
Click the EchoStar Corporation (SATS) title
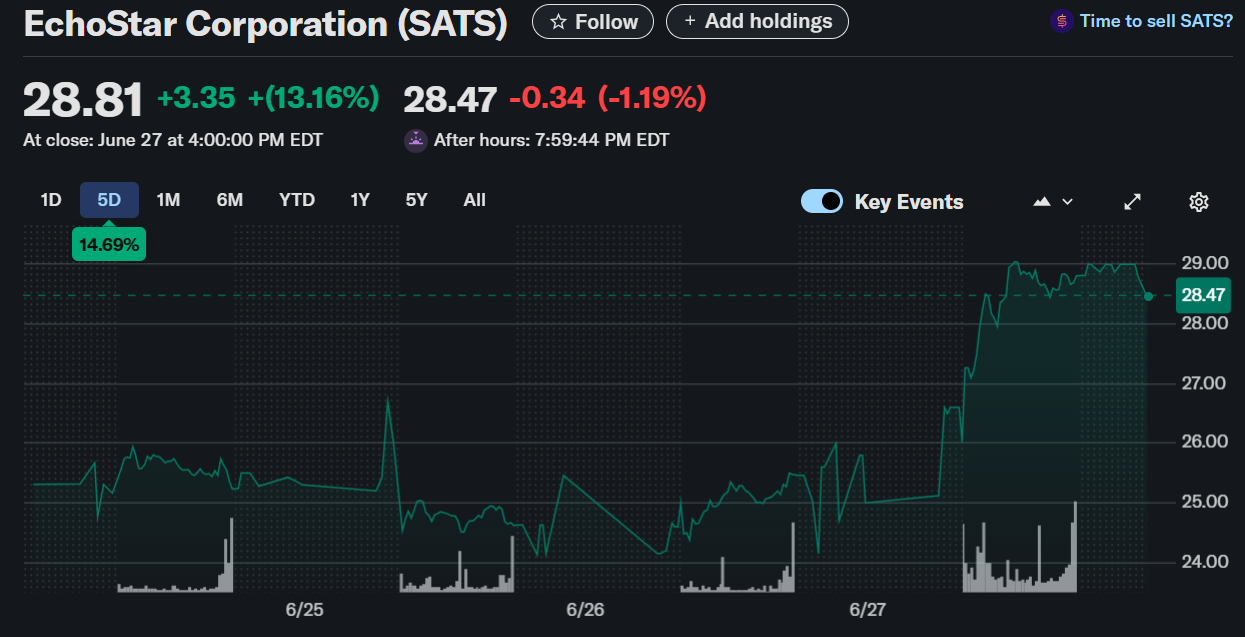[x=265, y=23]
